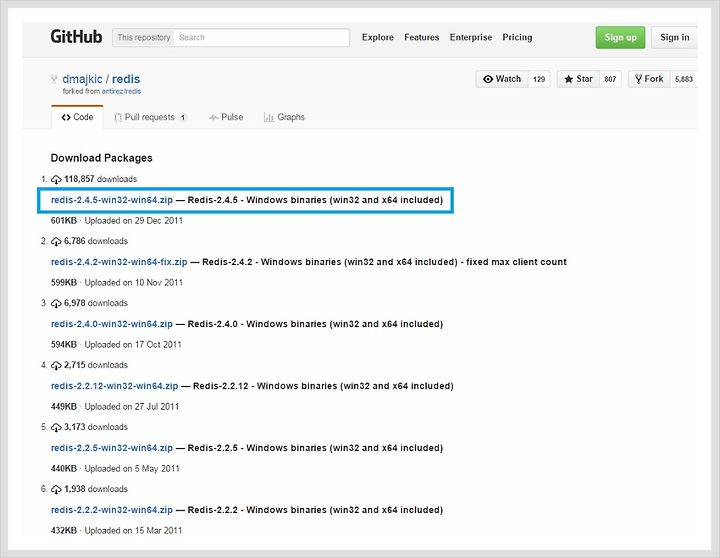Open the Graphs tab

pos(284,117)
